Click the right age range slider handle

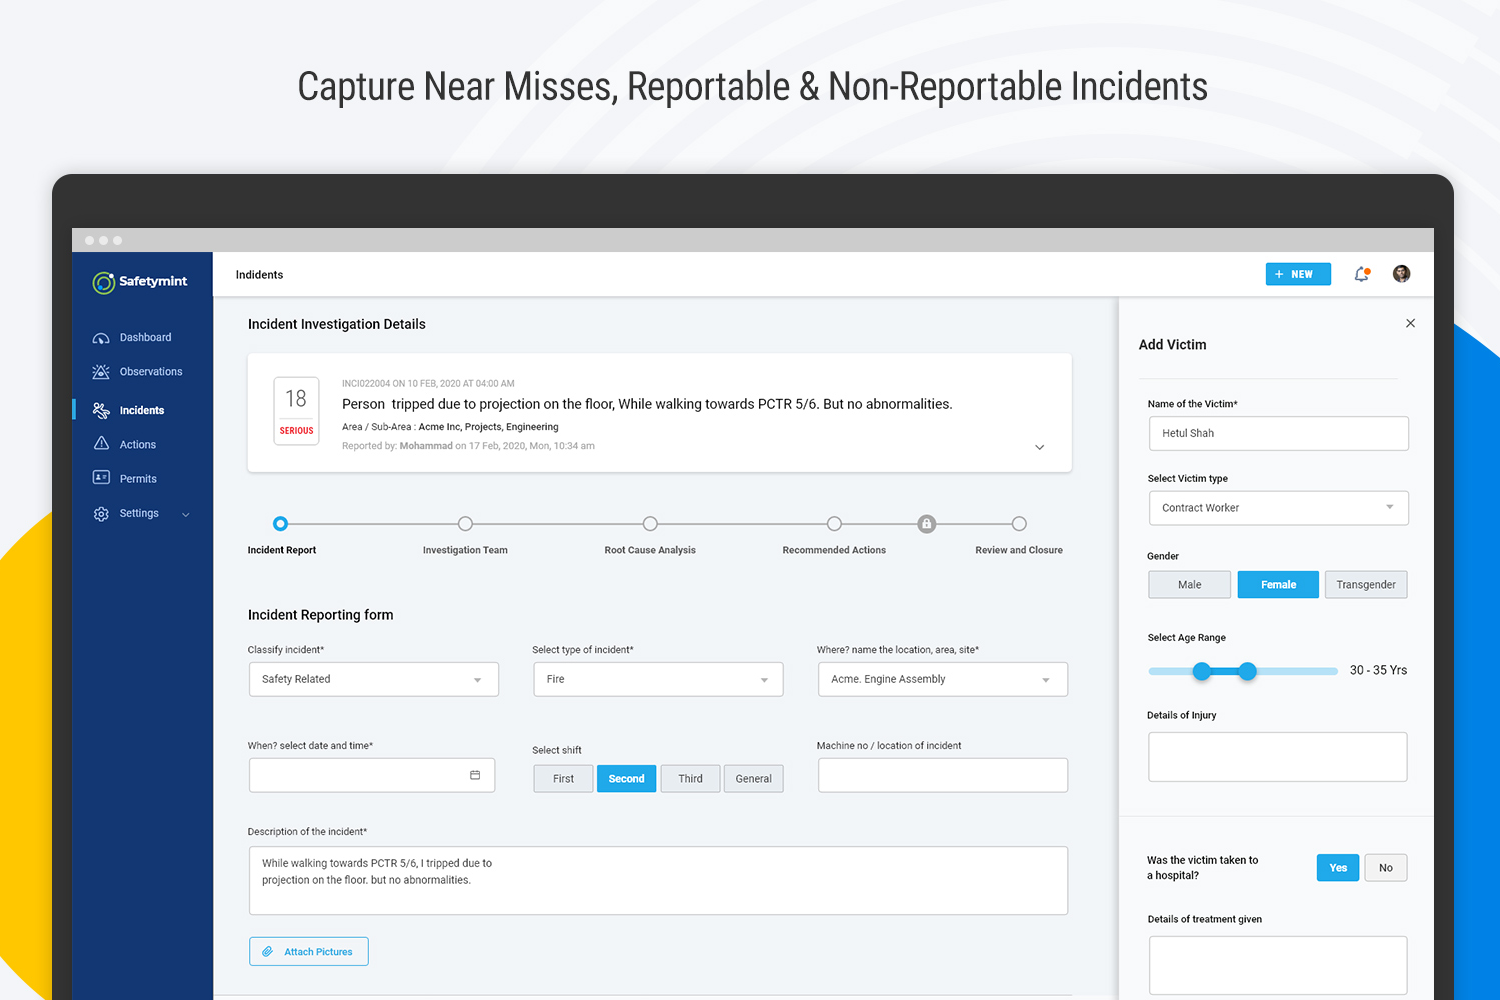[1247, 671]
